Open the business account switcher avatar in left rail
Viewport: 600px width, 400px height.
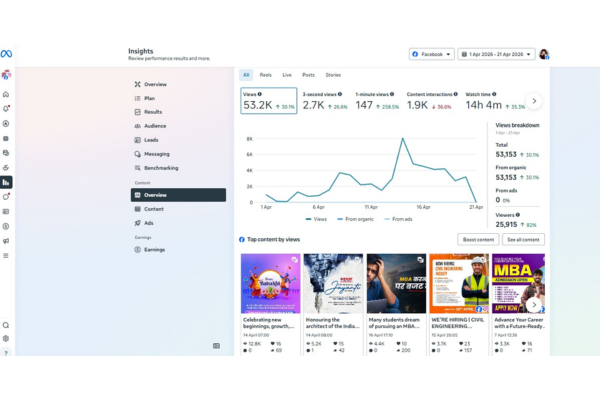click(x=6, y=75)
